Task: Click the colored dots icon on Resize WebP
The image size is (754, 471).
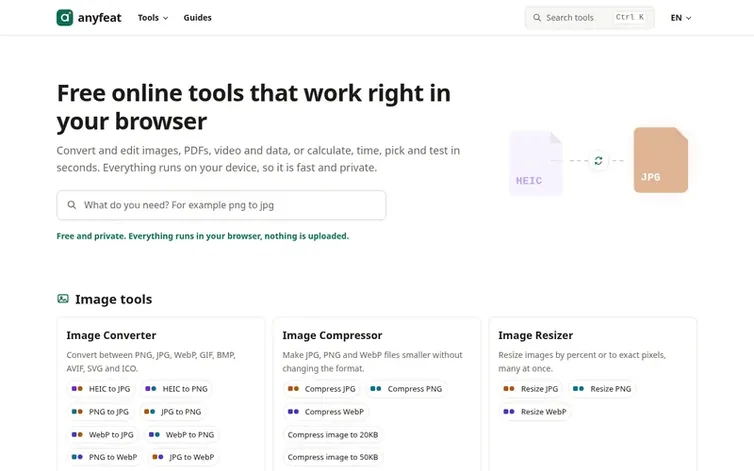Action: click(509, 412)
